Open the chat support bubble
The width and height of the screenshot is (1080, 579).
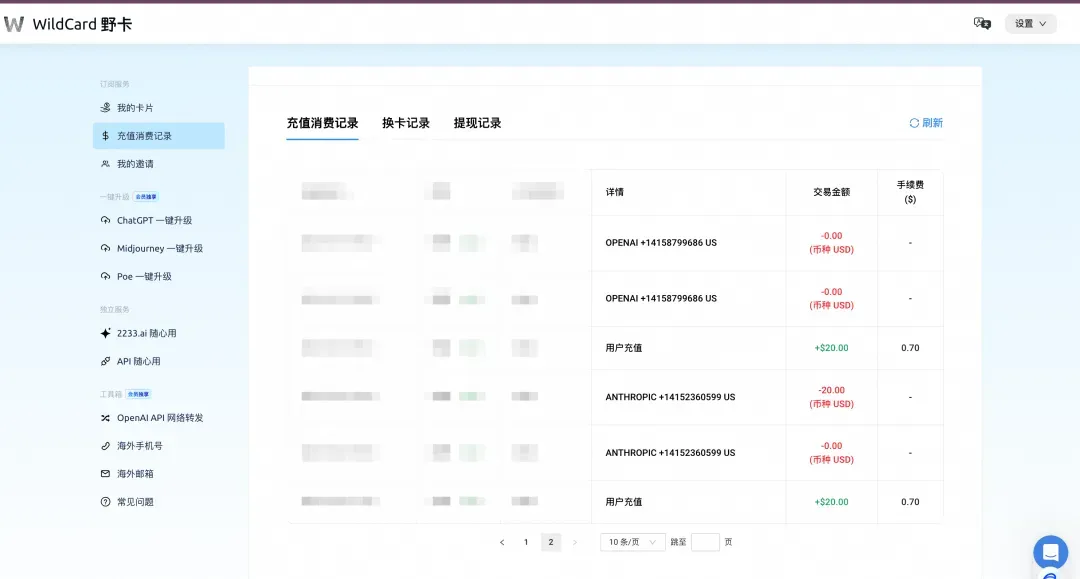(x=1050, y=552)
